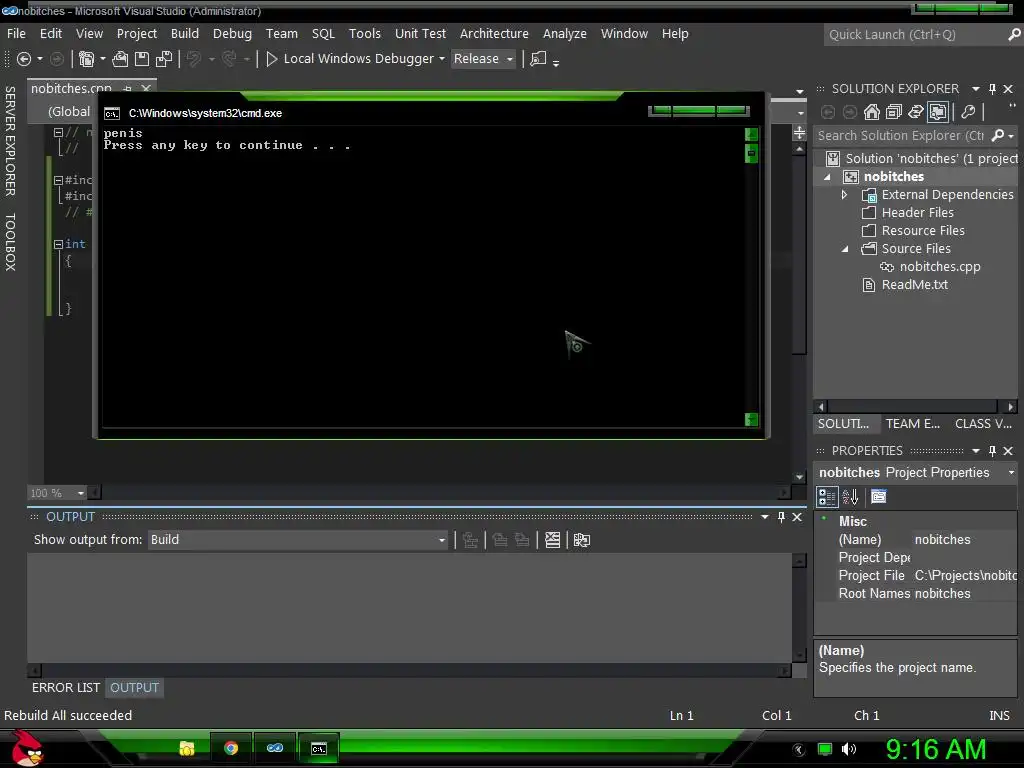Open Chrome from the taskbar
The height and width of the screenshot is (768, 1024).
[231, 748]
